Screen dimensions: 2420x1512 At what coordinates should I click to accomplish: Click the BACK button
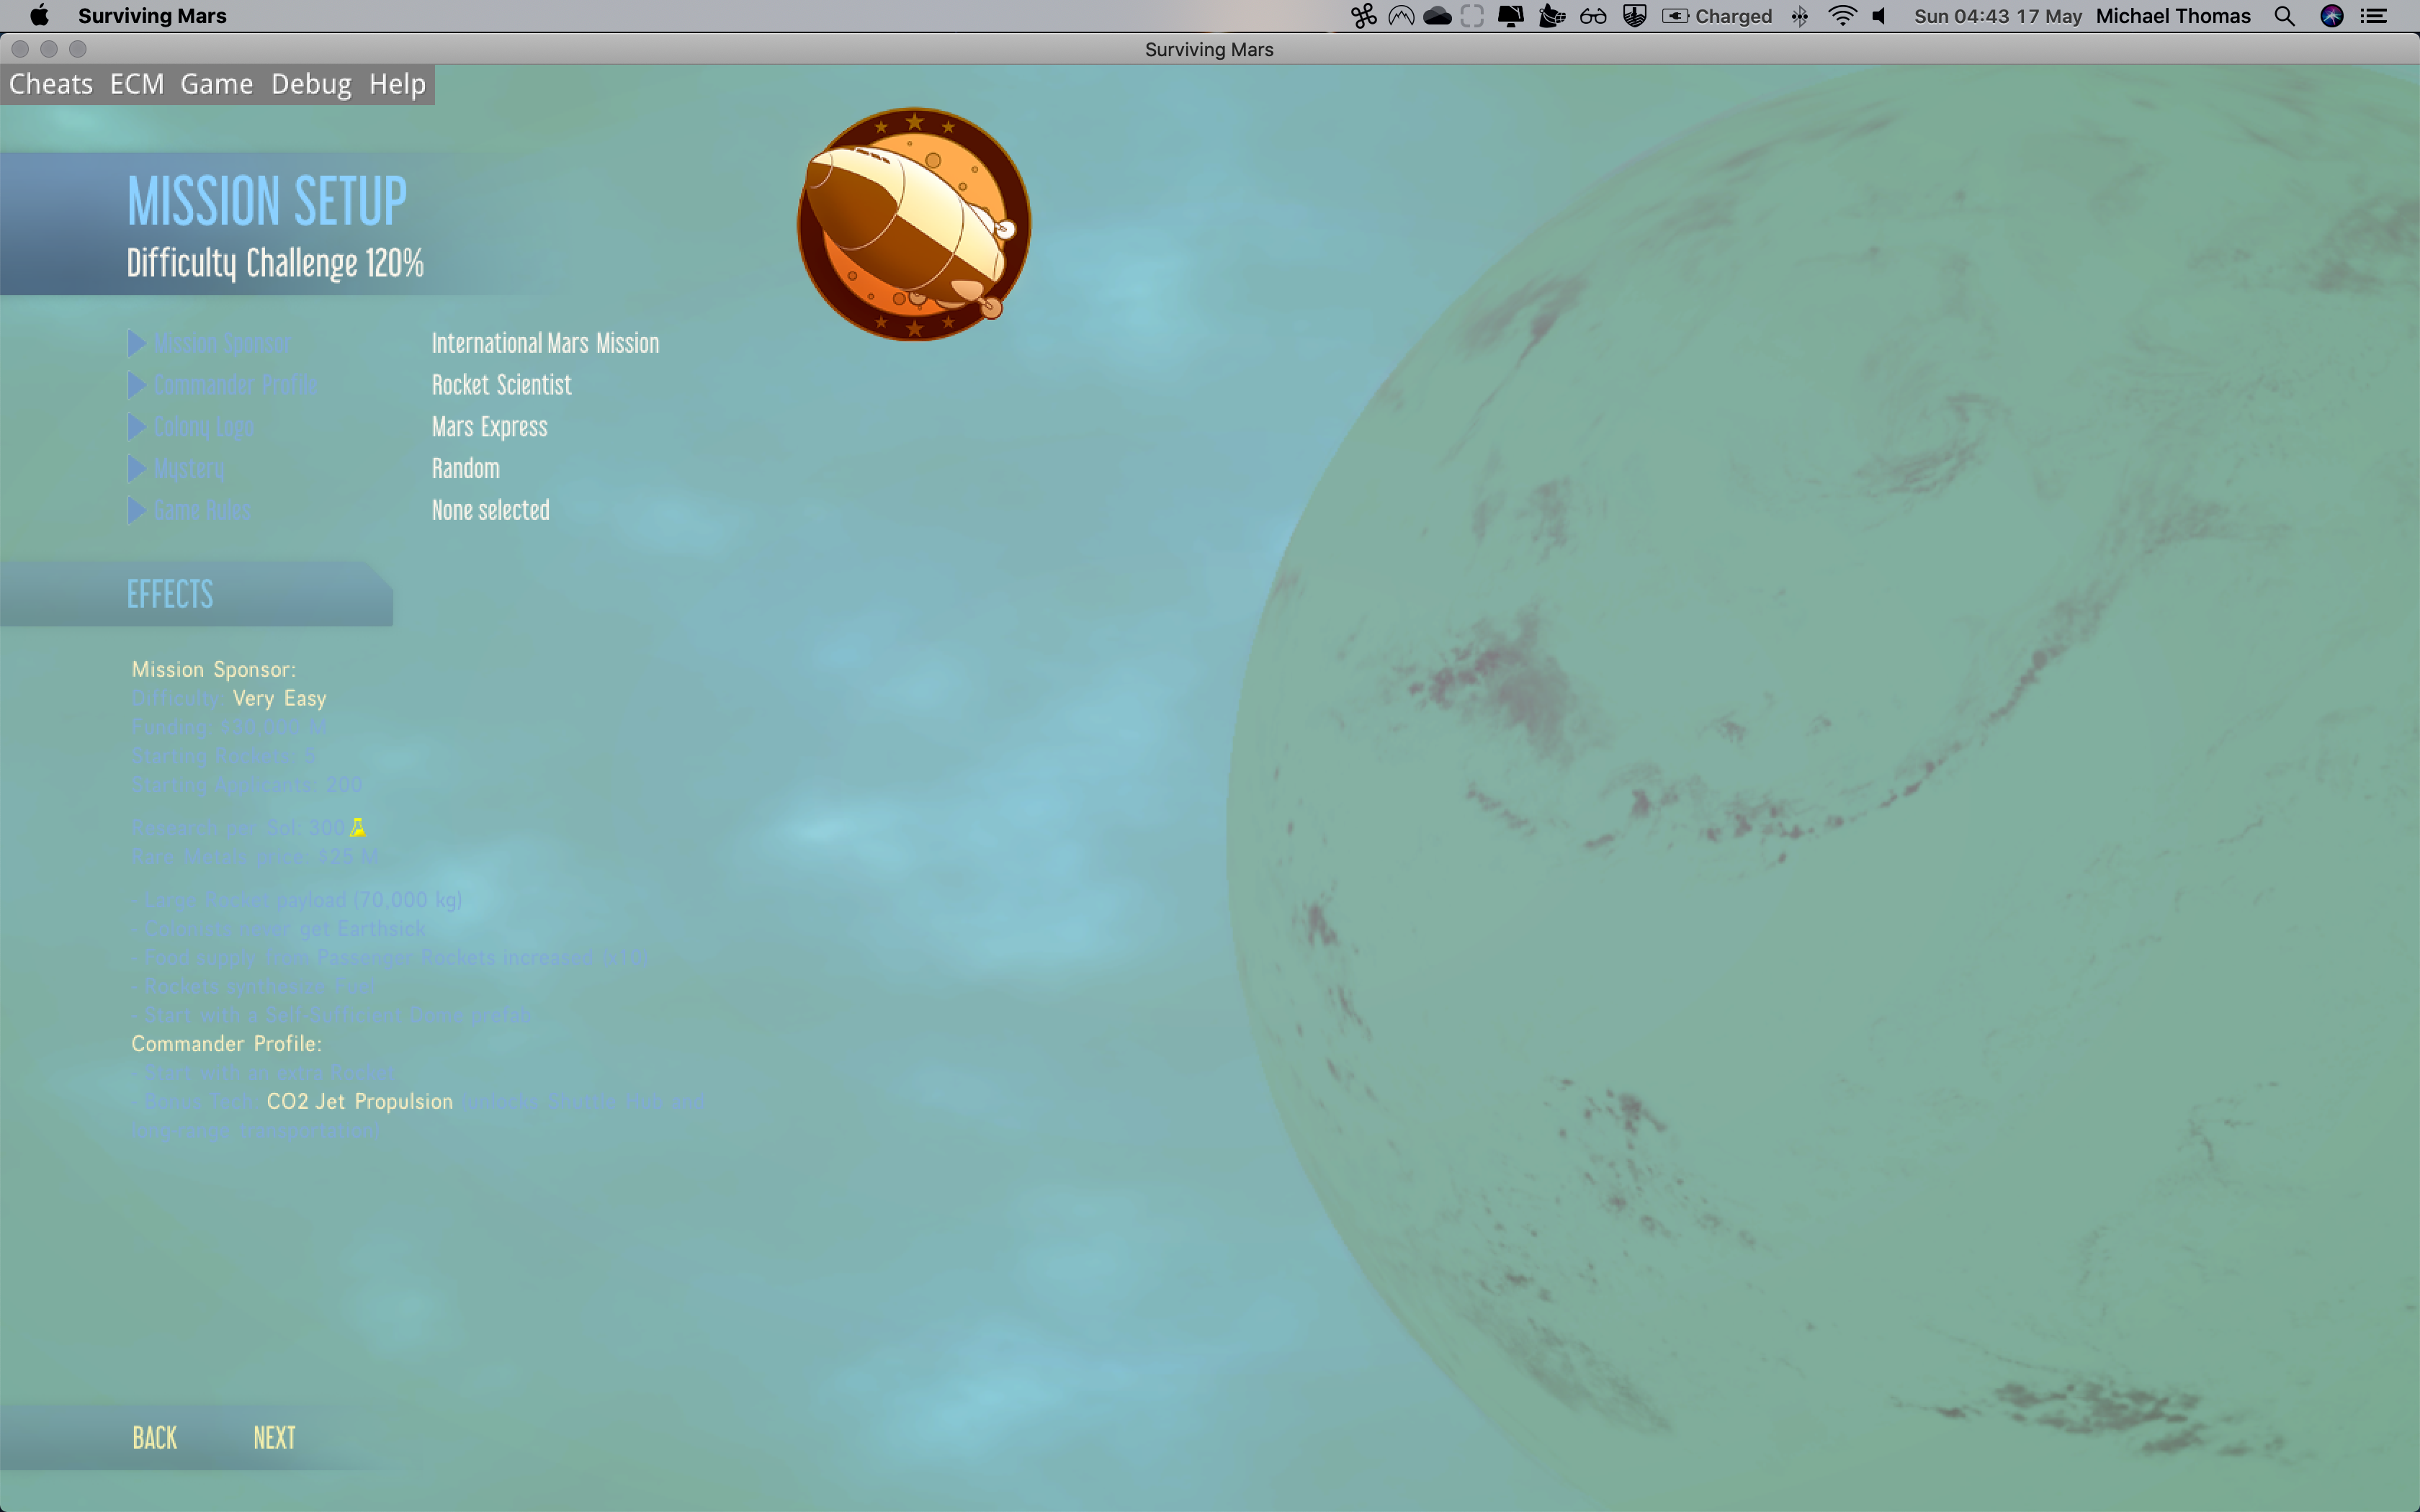point(154,1438)
